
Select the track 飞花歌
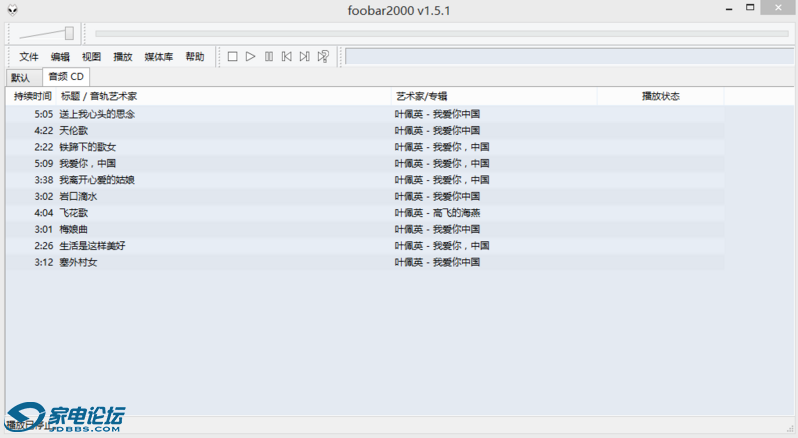74,213
